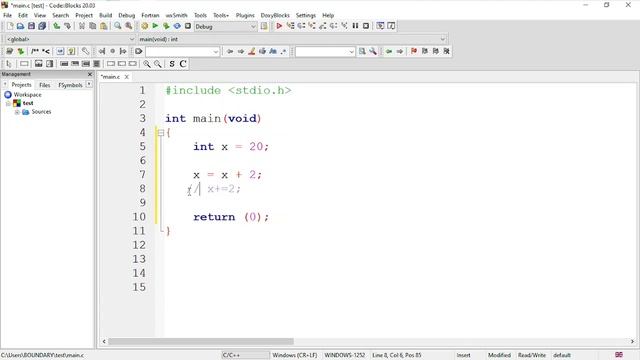Click the Redo arrow icon

click(67, 26)
